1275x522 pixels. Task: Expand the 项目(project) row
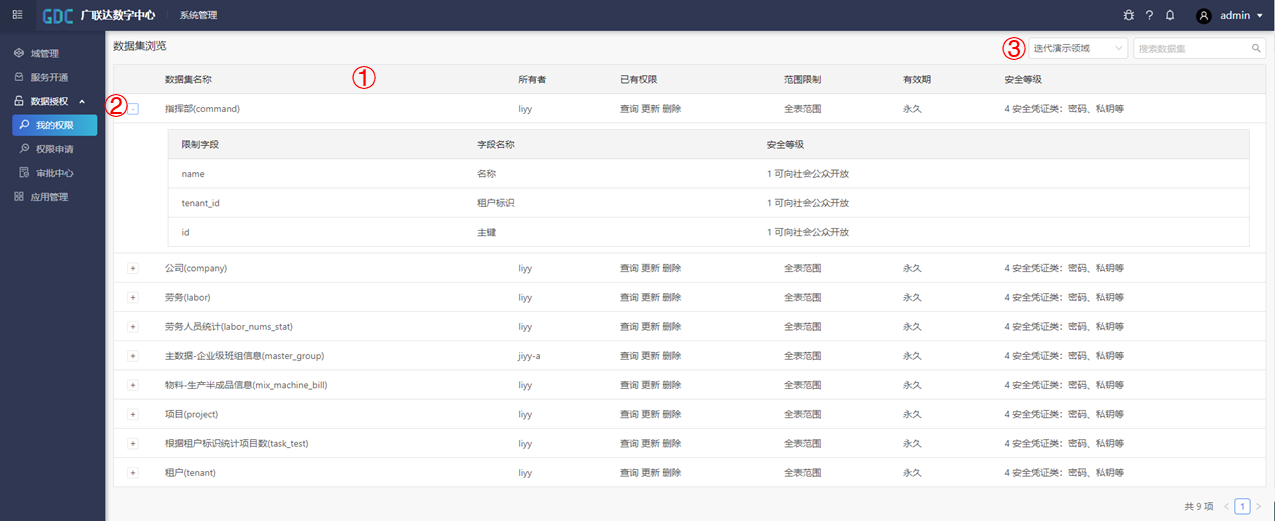point(133,414)
